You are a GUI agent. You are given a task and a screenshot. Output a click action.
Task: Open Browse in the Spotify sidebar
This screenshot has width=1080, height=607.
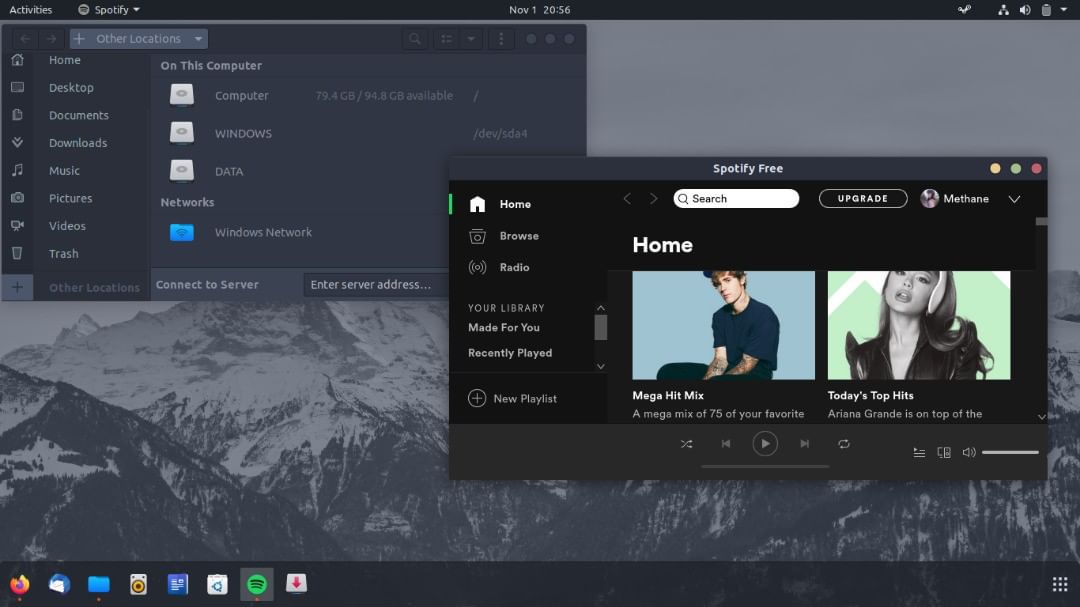coord(518,236)
